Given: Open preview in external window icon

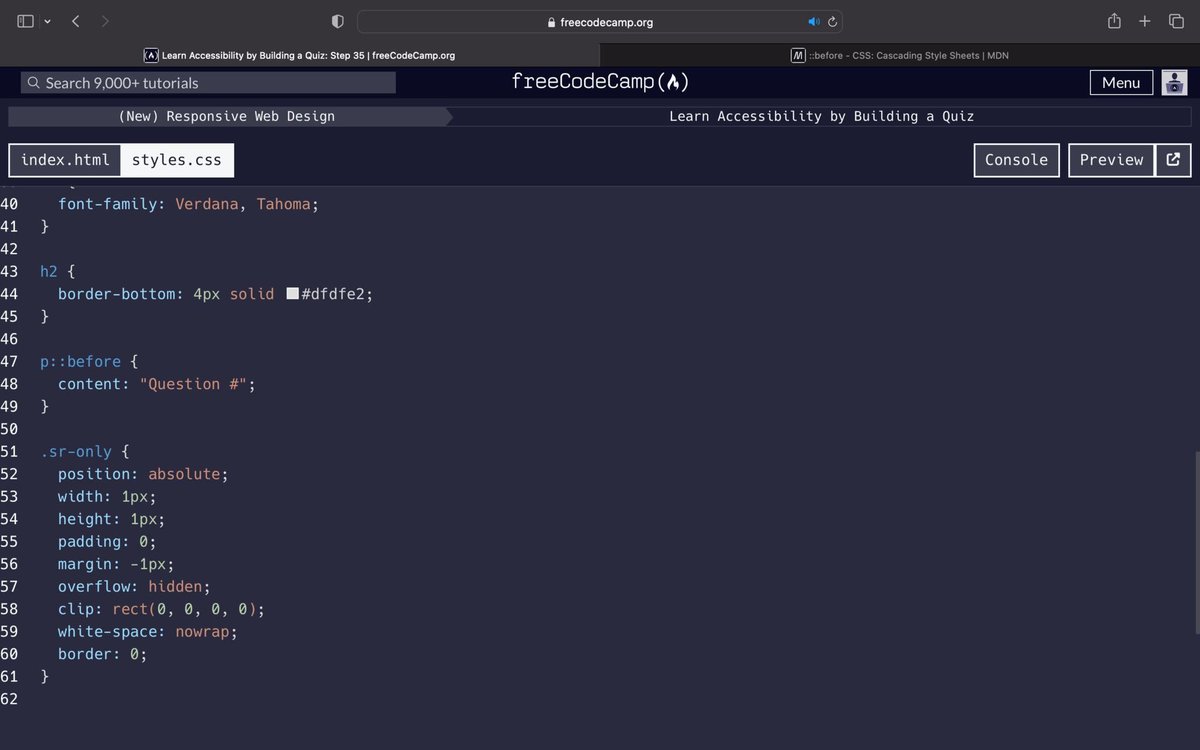Looking at the screenshot, I should click(x=1174, y=160).
